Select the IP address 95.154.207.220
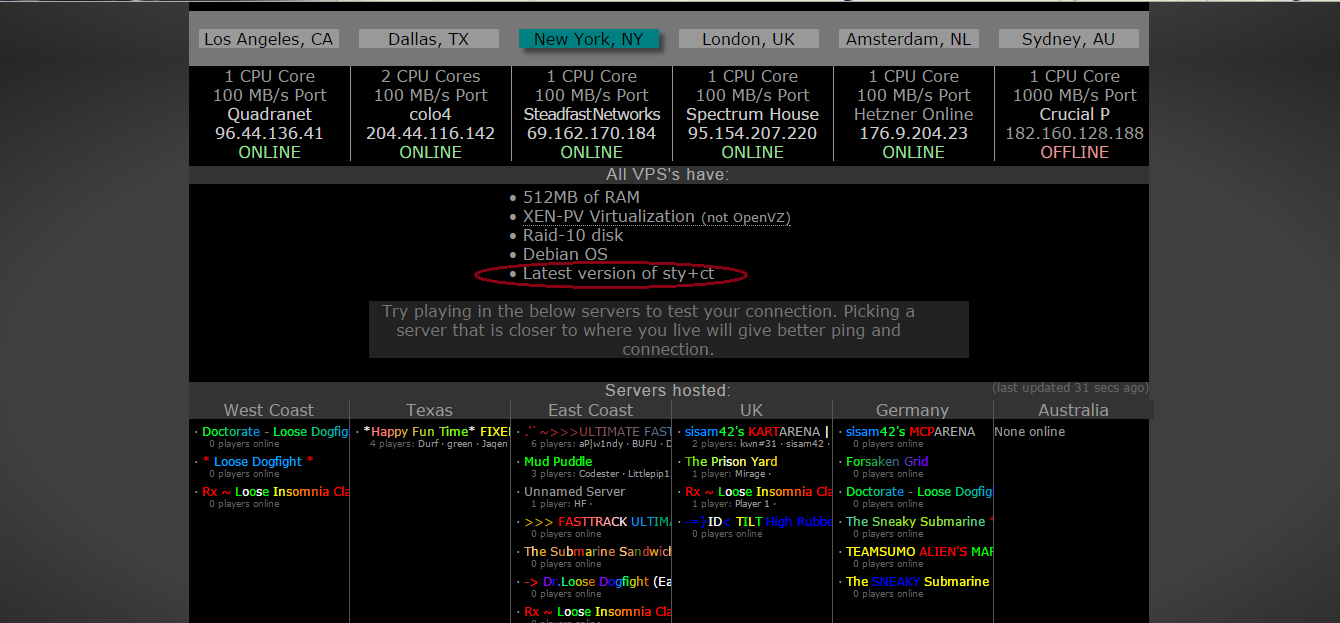This screenshot has height=623, width=1340. [x=752, y=133]
